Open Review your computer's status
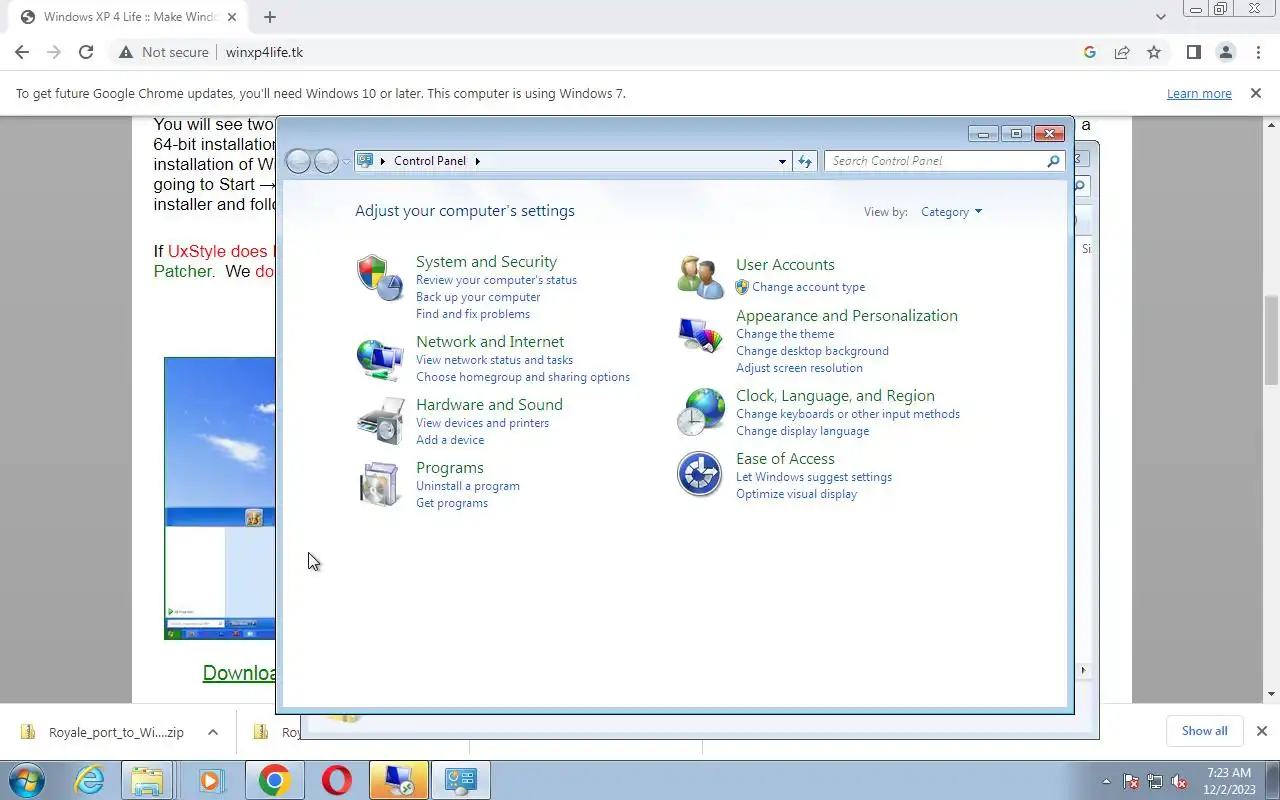Screen dimensions: 1280x800 point(496,280)
